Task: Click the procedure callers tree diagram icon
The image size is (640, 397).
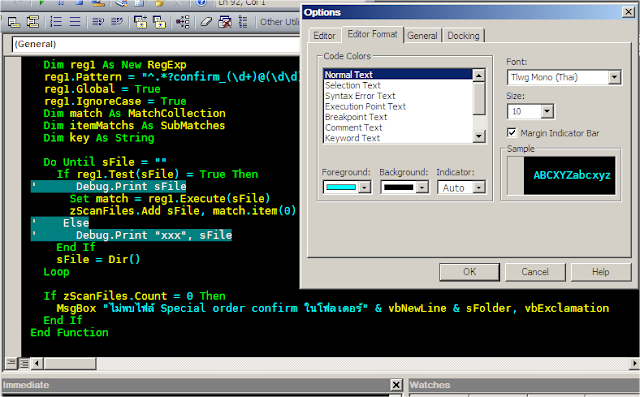Action: point(182,22)
